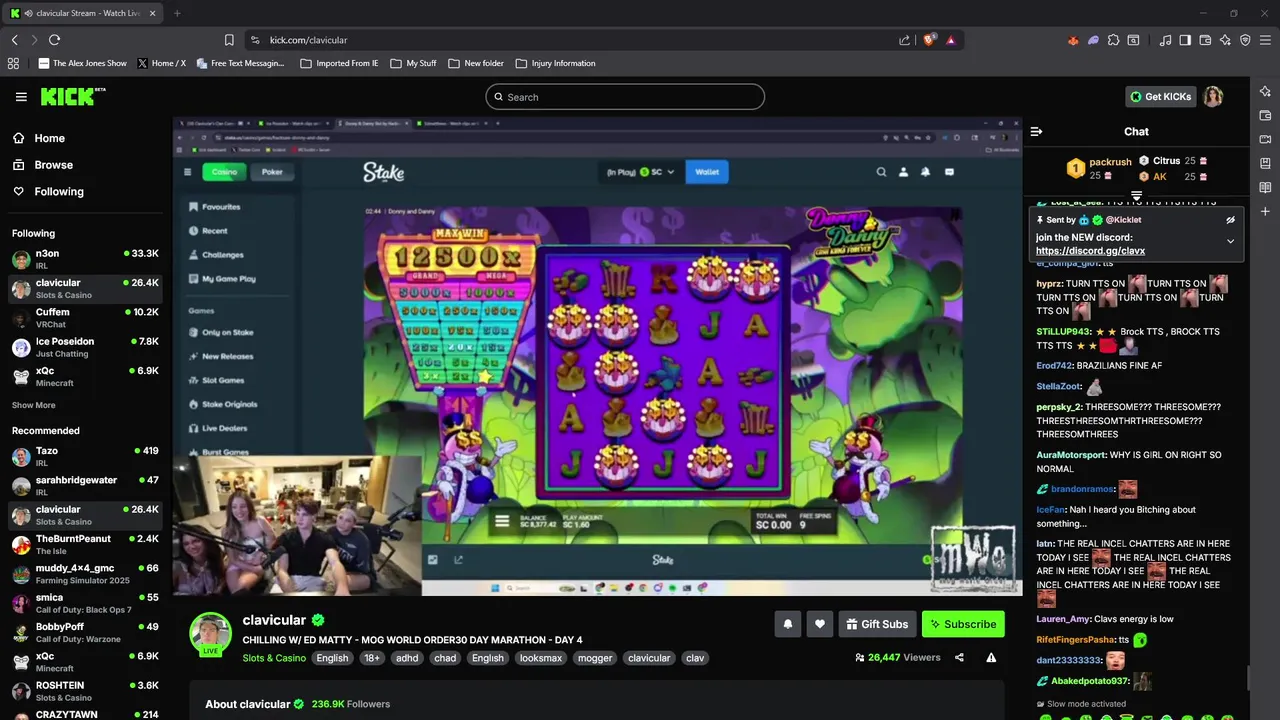This screenshot has width=1280, height=720.
Task: Share the stream
Action: pyautogui.click(x=960, y=658)
